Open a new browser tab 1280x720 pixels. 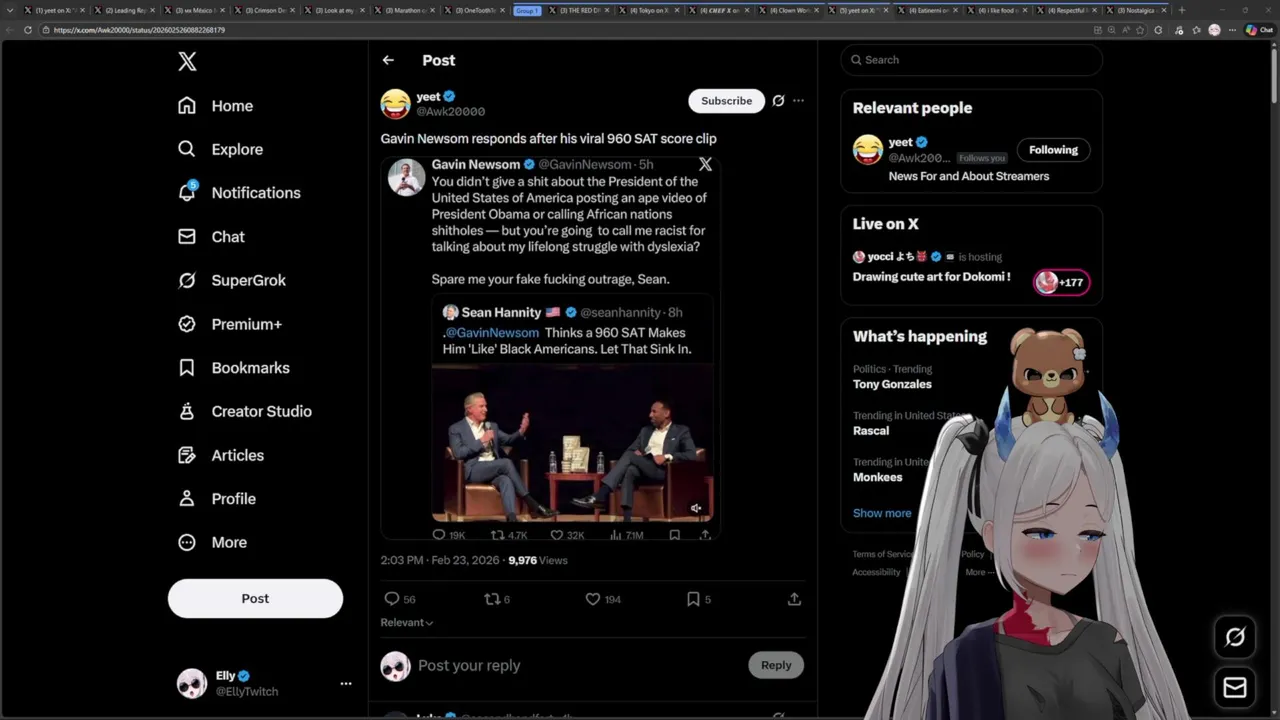tap(1181, 10)
